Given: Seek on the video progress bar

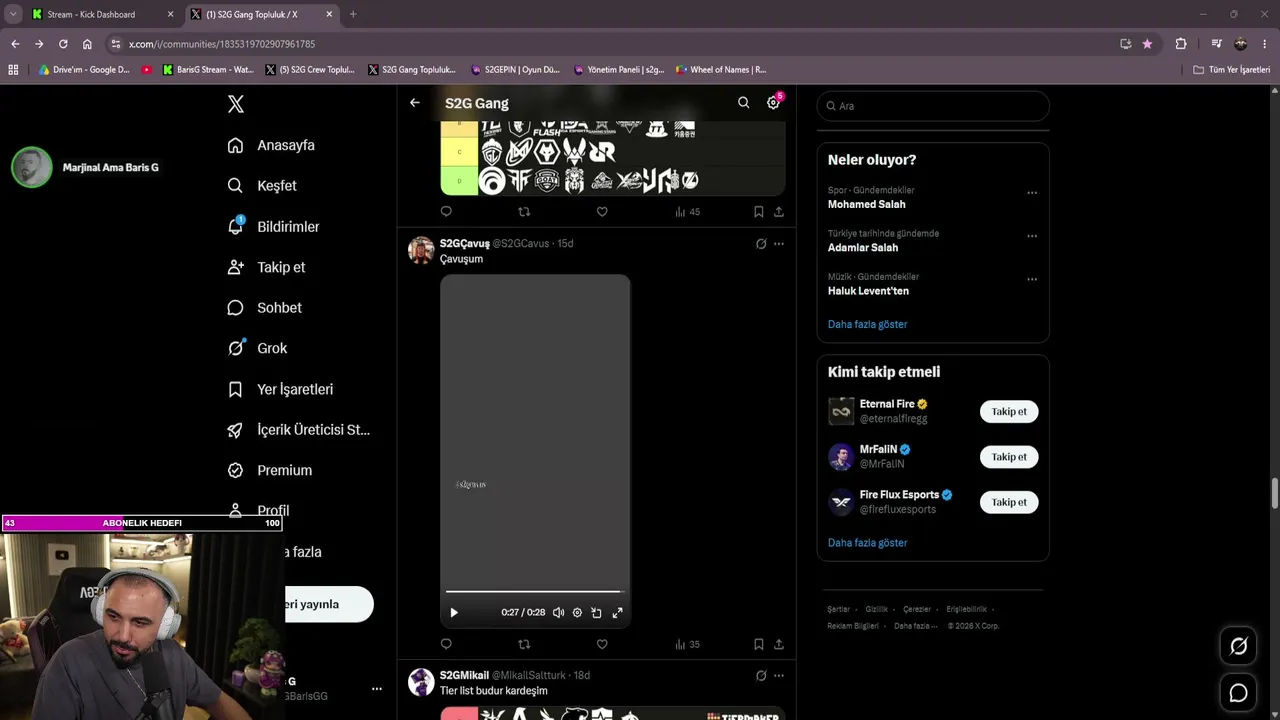Looking at the screenshot, I should coord(535,591).
